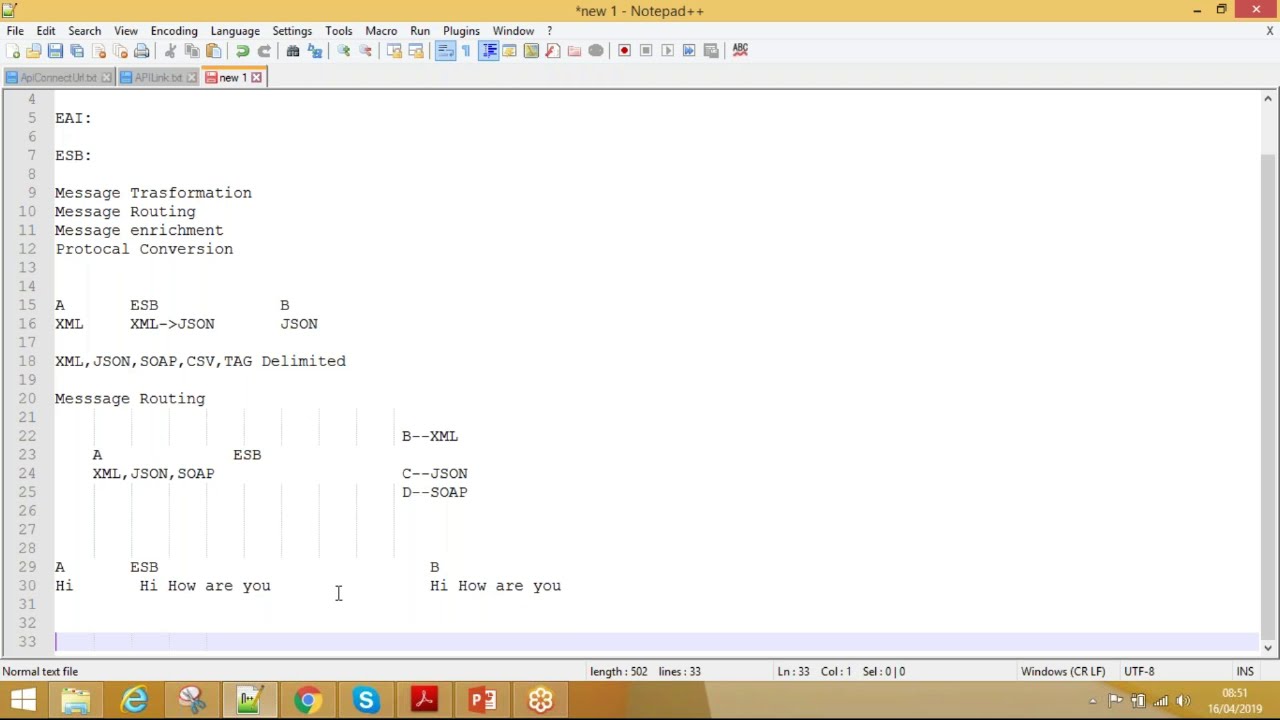Click the ABC spell check icon
The width and height of the screenshot is (1280, 720).
(x=740, y=50)
